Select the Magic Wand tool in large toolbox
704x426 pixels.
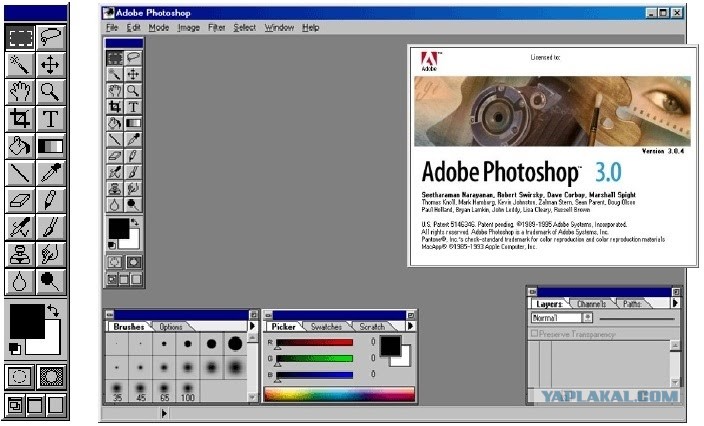coord(20,65)
